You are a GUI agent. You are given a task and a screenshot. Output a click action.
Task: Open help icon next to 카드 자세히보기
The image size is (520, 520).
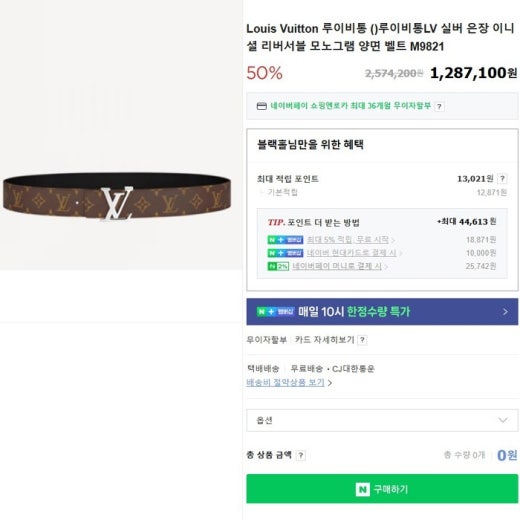pyautogui.click(x=362, y=340)
